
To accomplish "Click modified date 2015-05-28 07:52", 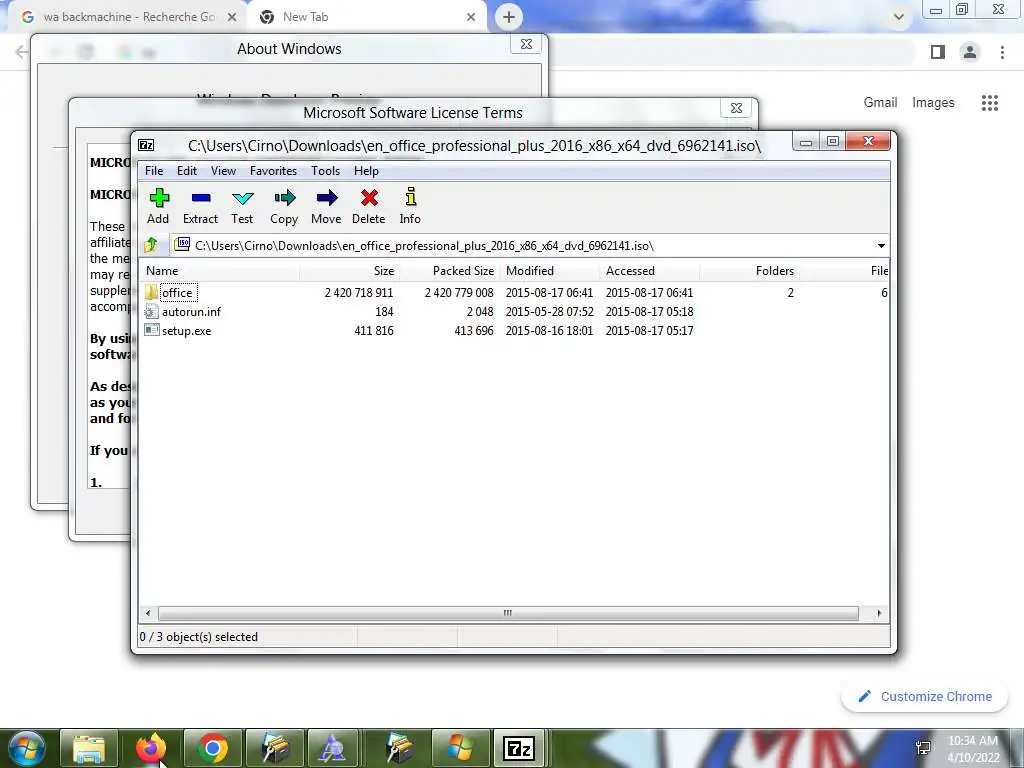I will [x=550, y=312].
